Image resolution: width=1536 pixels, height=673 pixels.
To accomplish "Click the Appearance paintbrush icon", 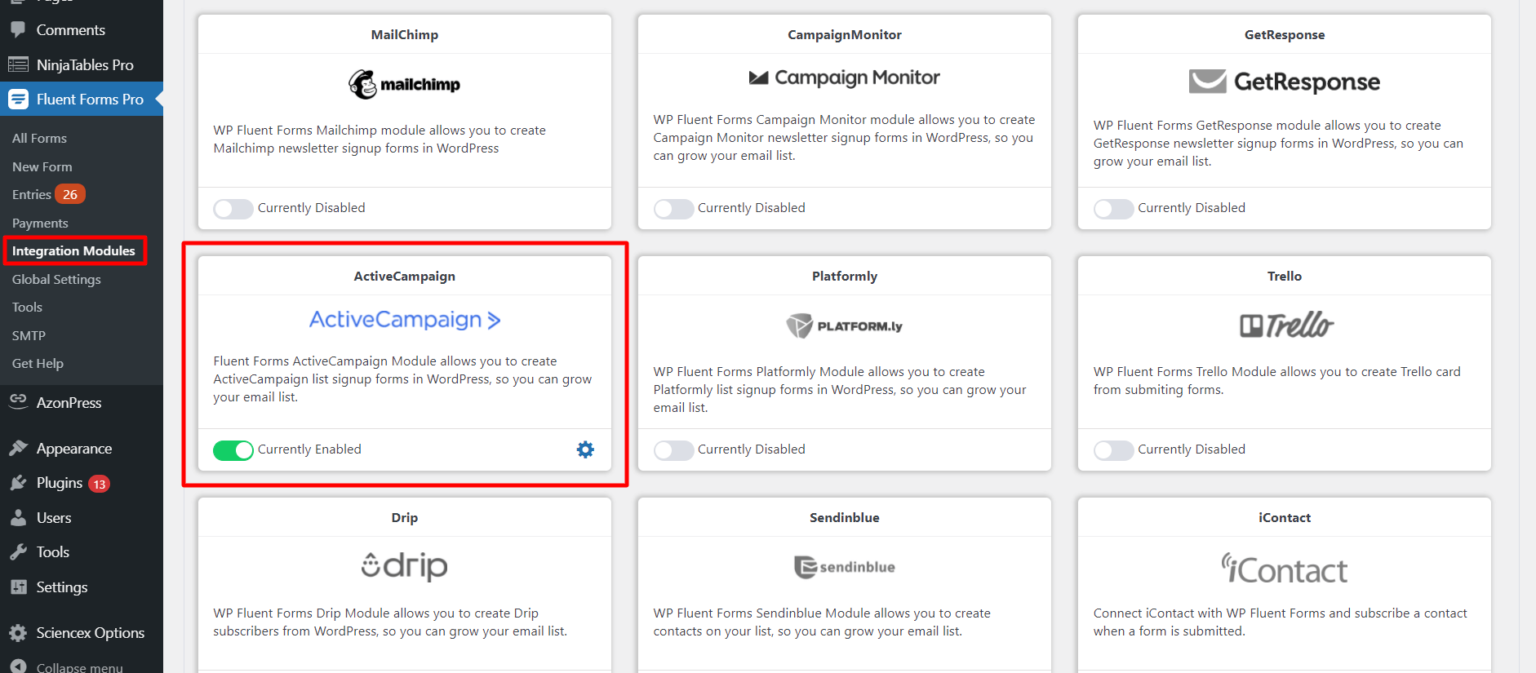I will (18, 449).
